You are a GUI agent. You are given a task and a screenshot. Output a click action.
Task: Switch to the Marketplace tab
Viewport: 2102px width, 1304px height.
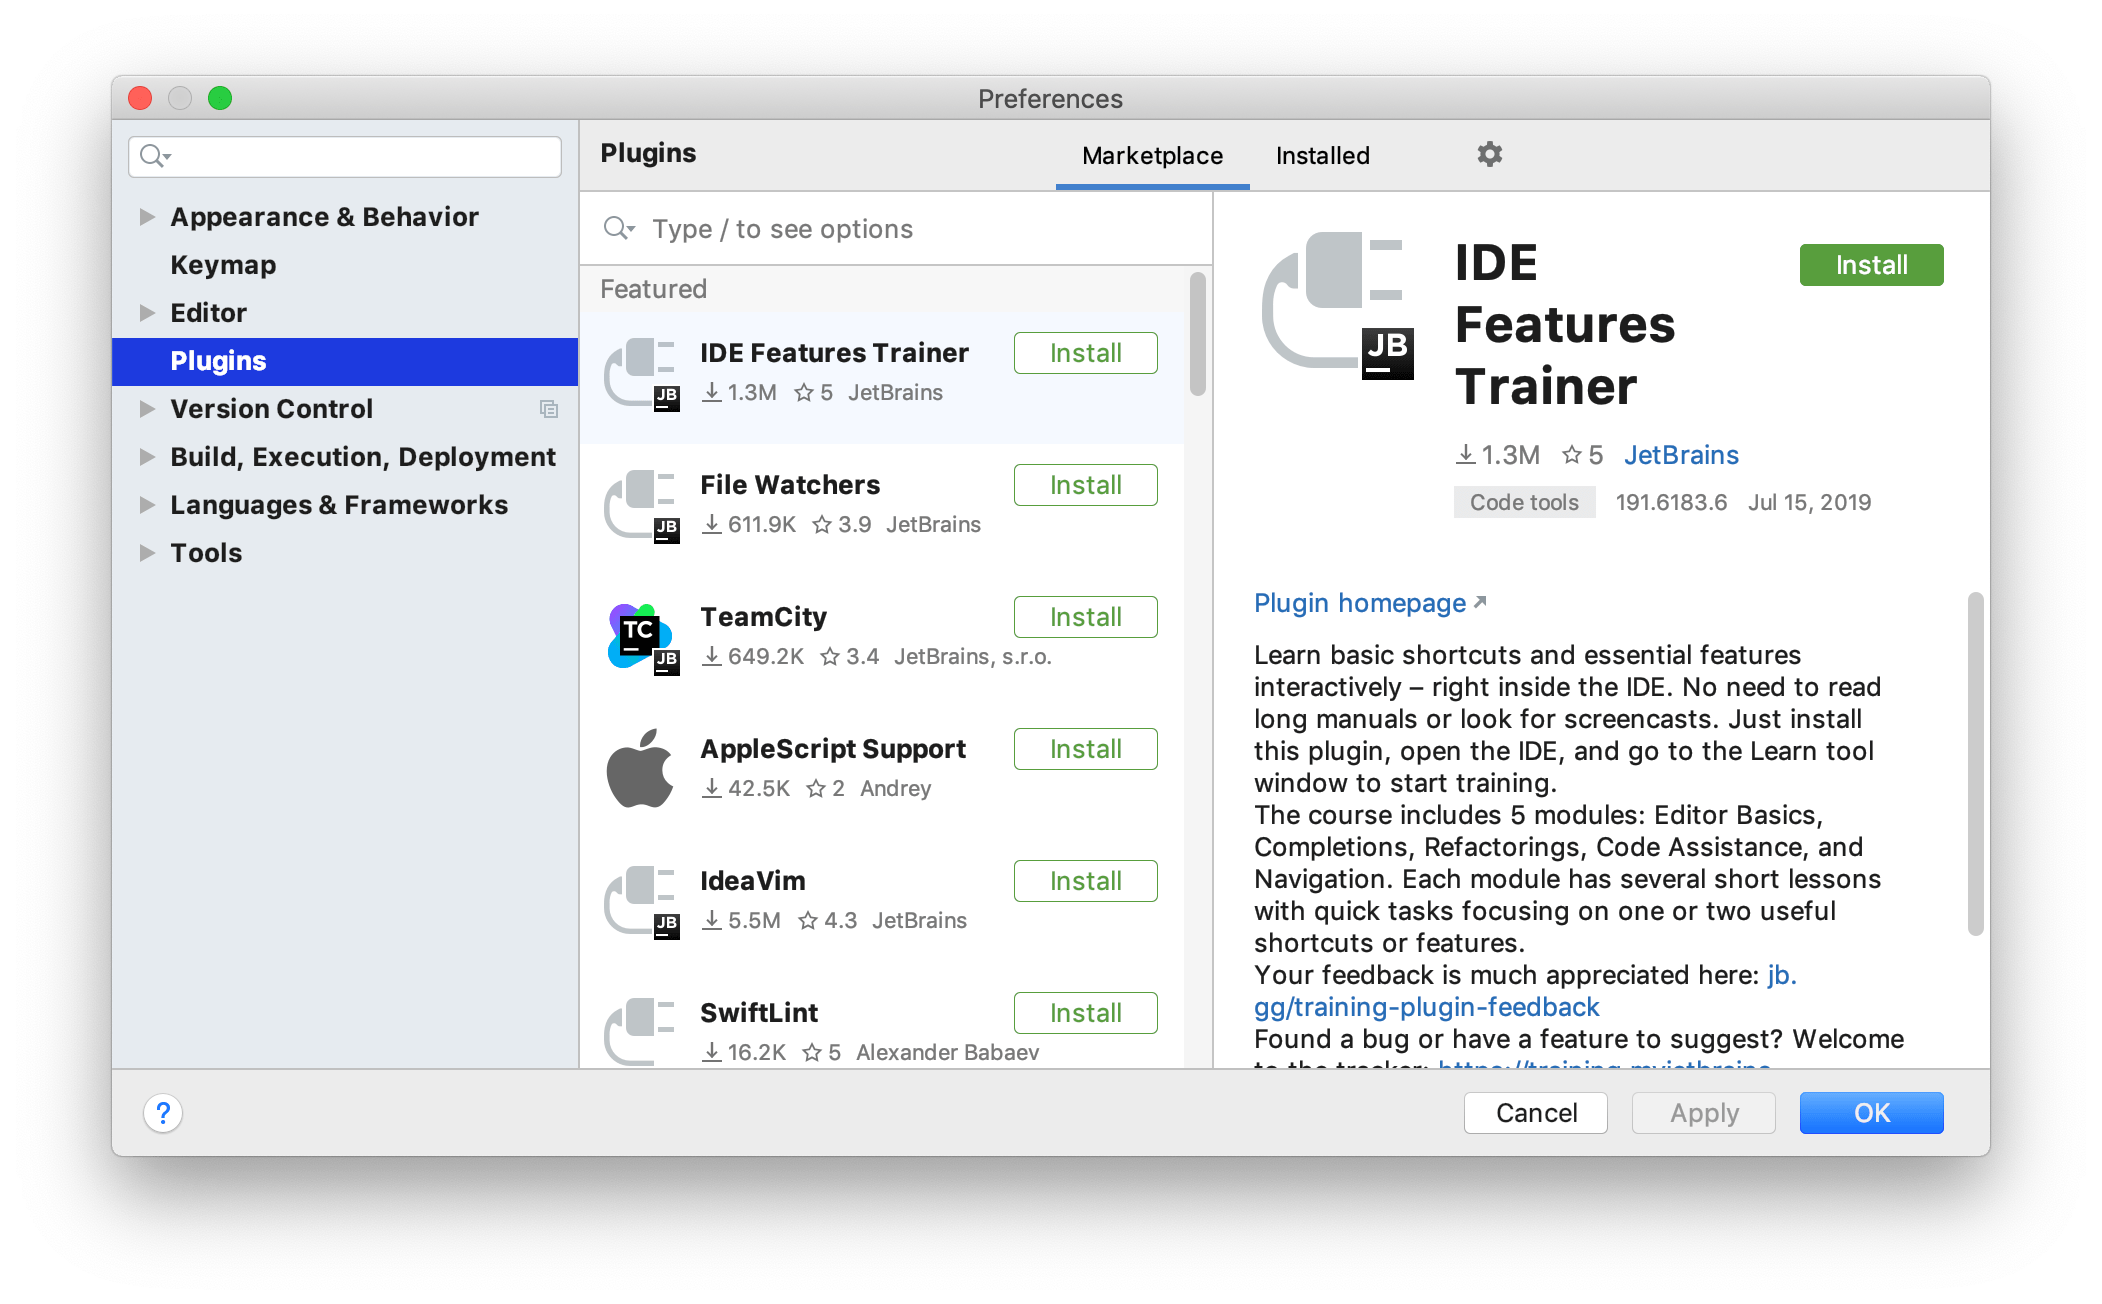click(x=1152, y=156)
